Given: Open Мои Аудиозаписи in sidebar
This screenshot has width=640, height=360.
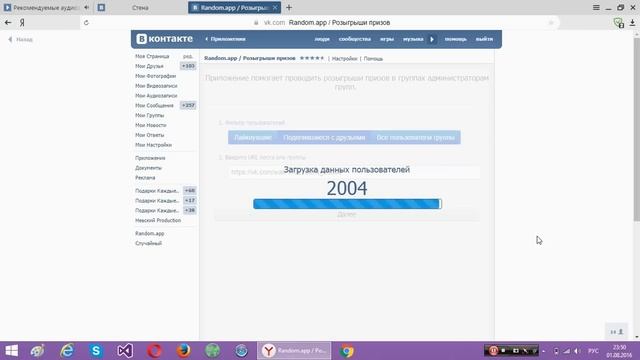Looking at the screenshot, I should coord(156,96).
